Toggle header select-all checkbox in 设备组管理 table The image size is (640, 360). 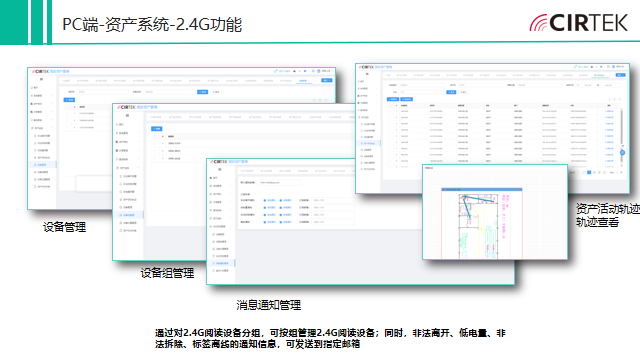154,136
